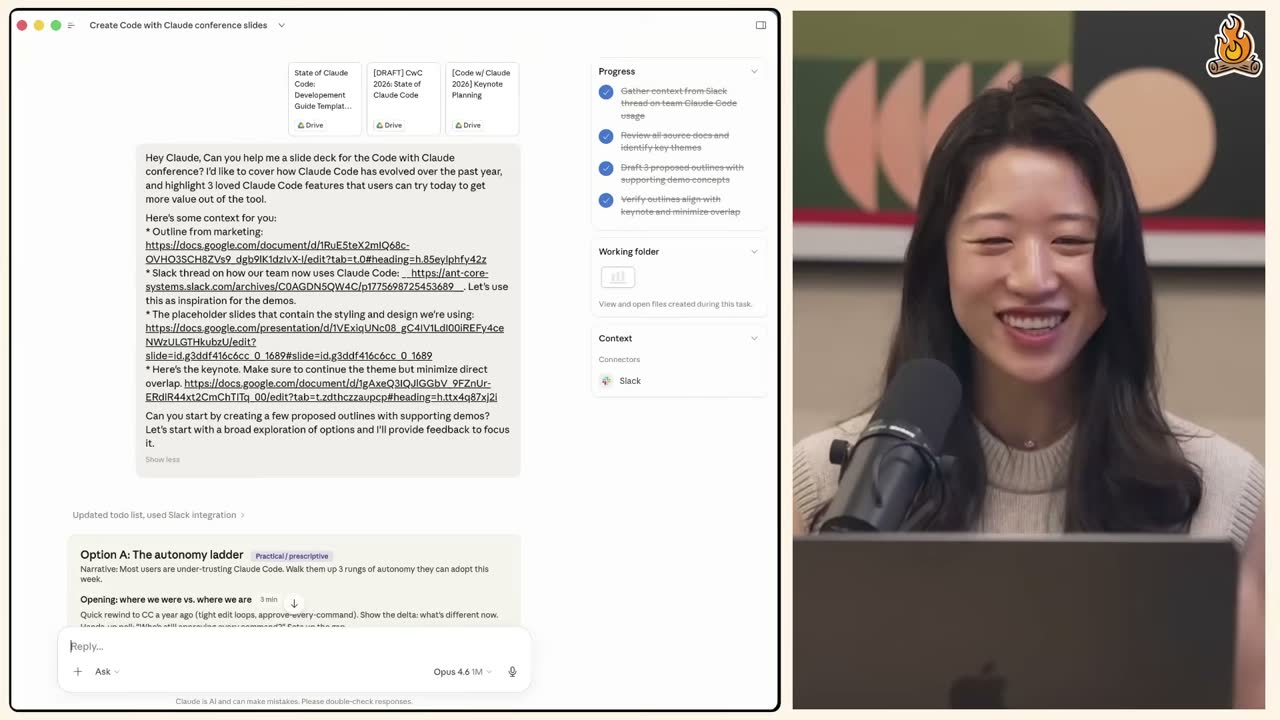This screenshot has height=720, width=1280.
Task: Click the 'Connectors' label in Context panel
Action: coord(619,360)
